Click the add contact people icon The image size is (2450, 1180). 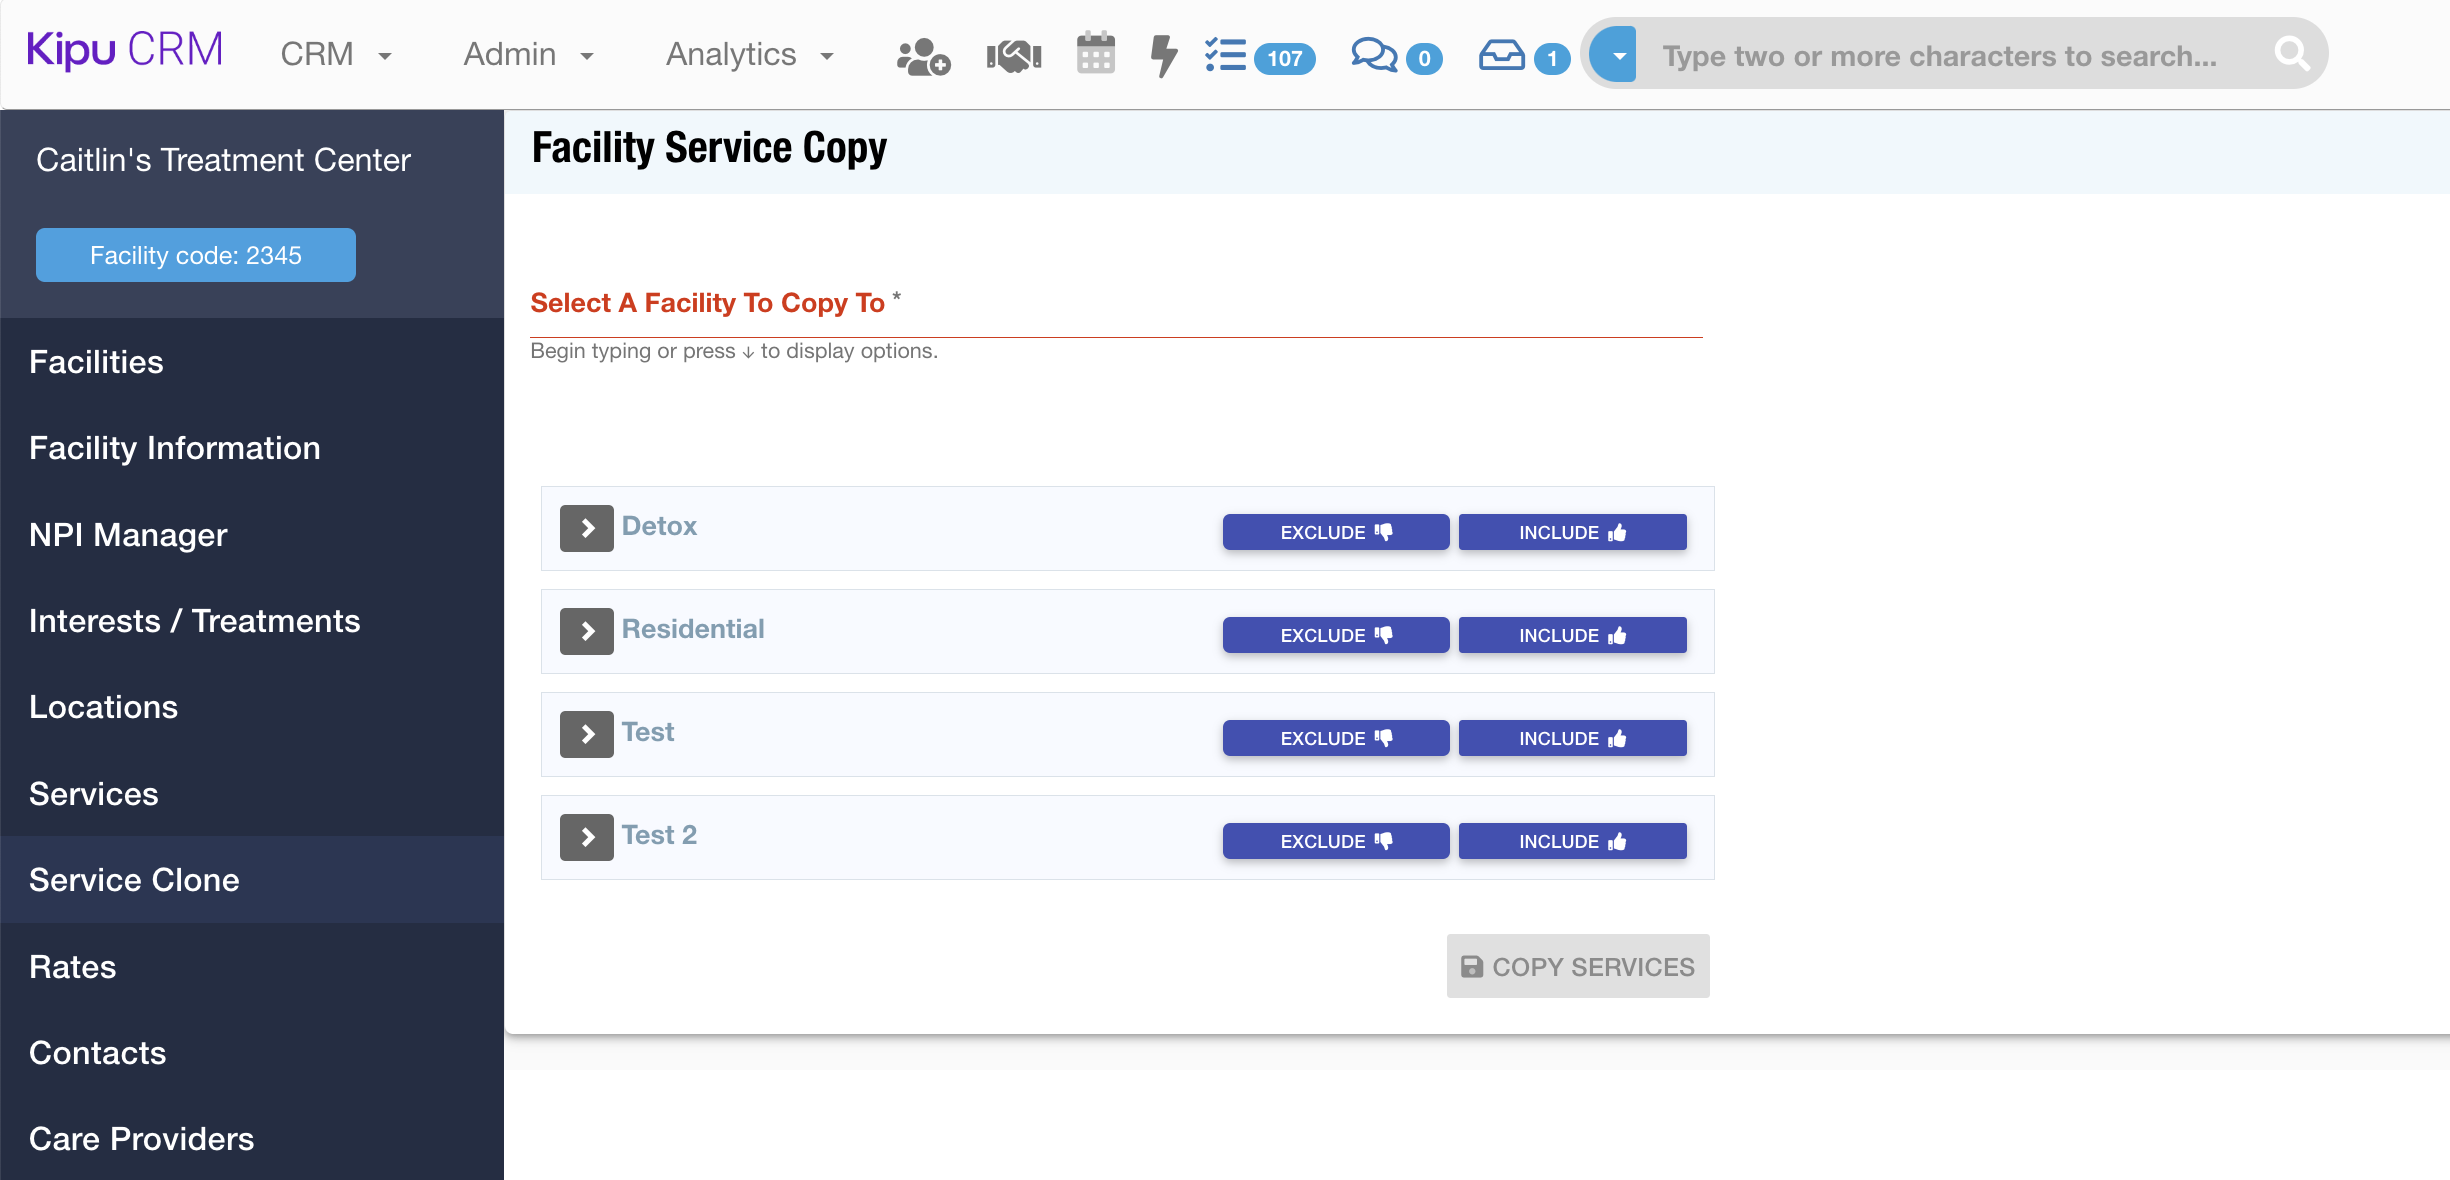pyautogui.click(x=922, y=55)
